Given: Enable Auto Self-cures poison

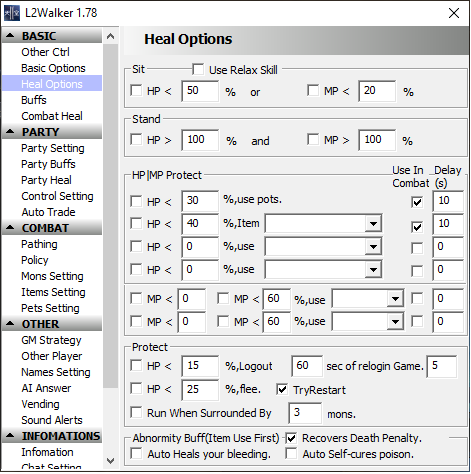Looking at the screenshot, I should tap(291, 453).
